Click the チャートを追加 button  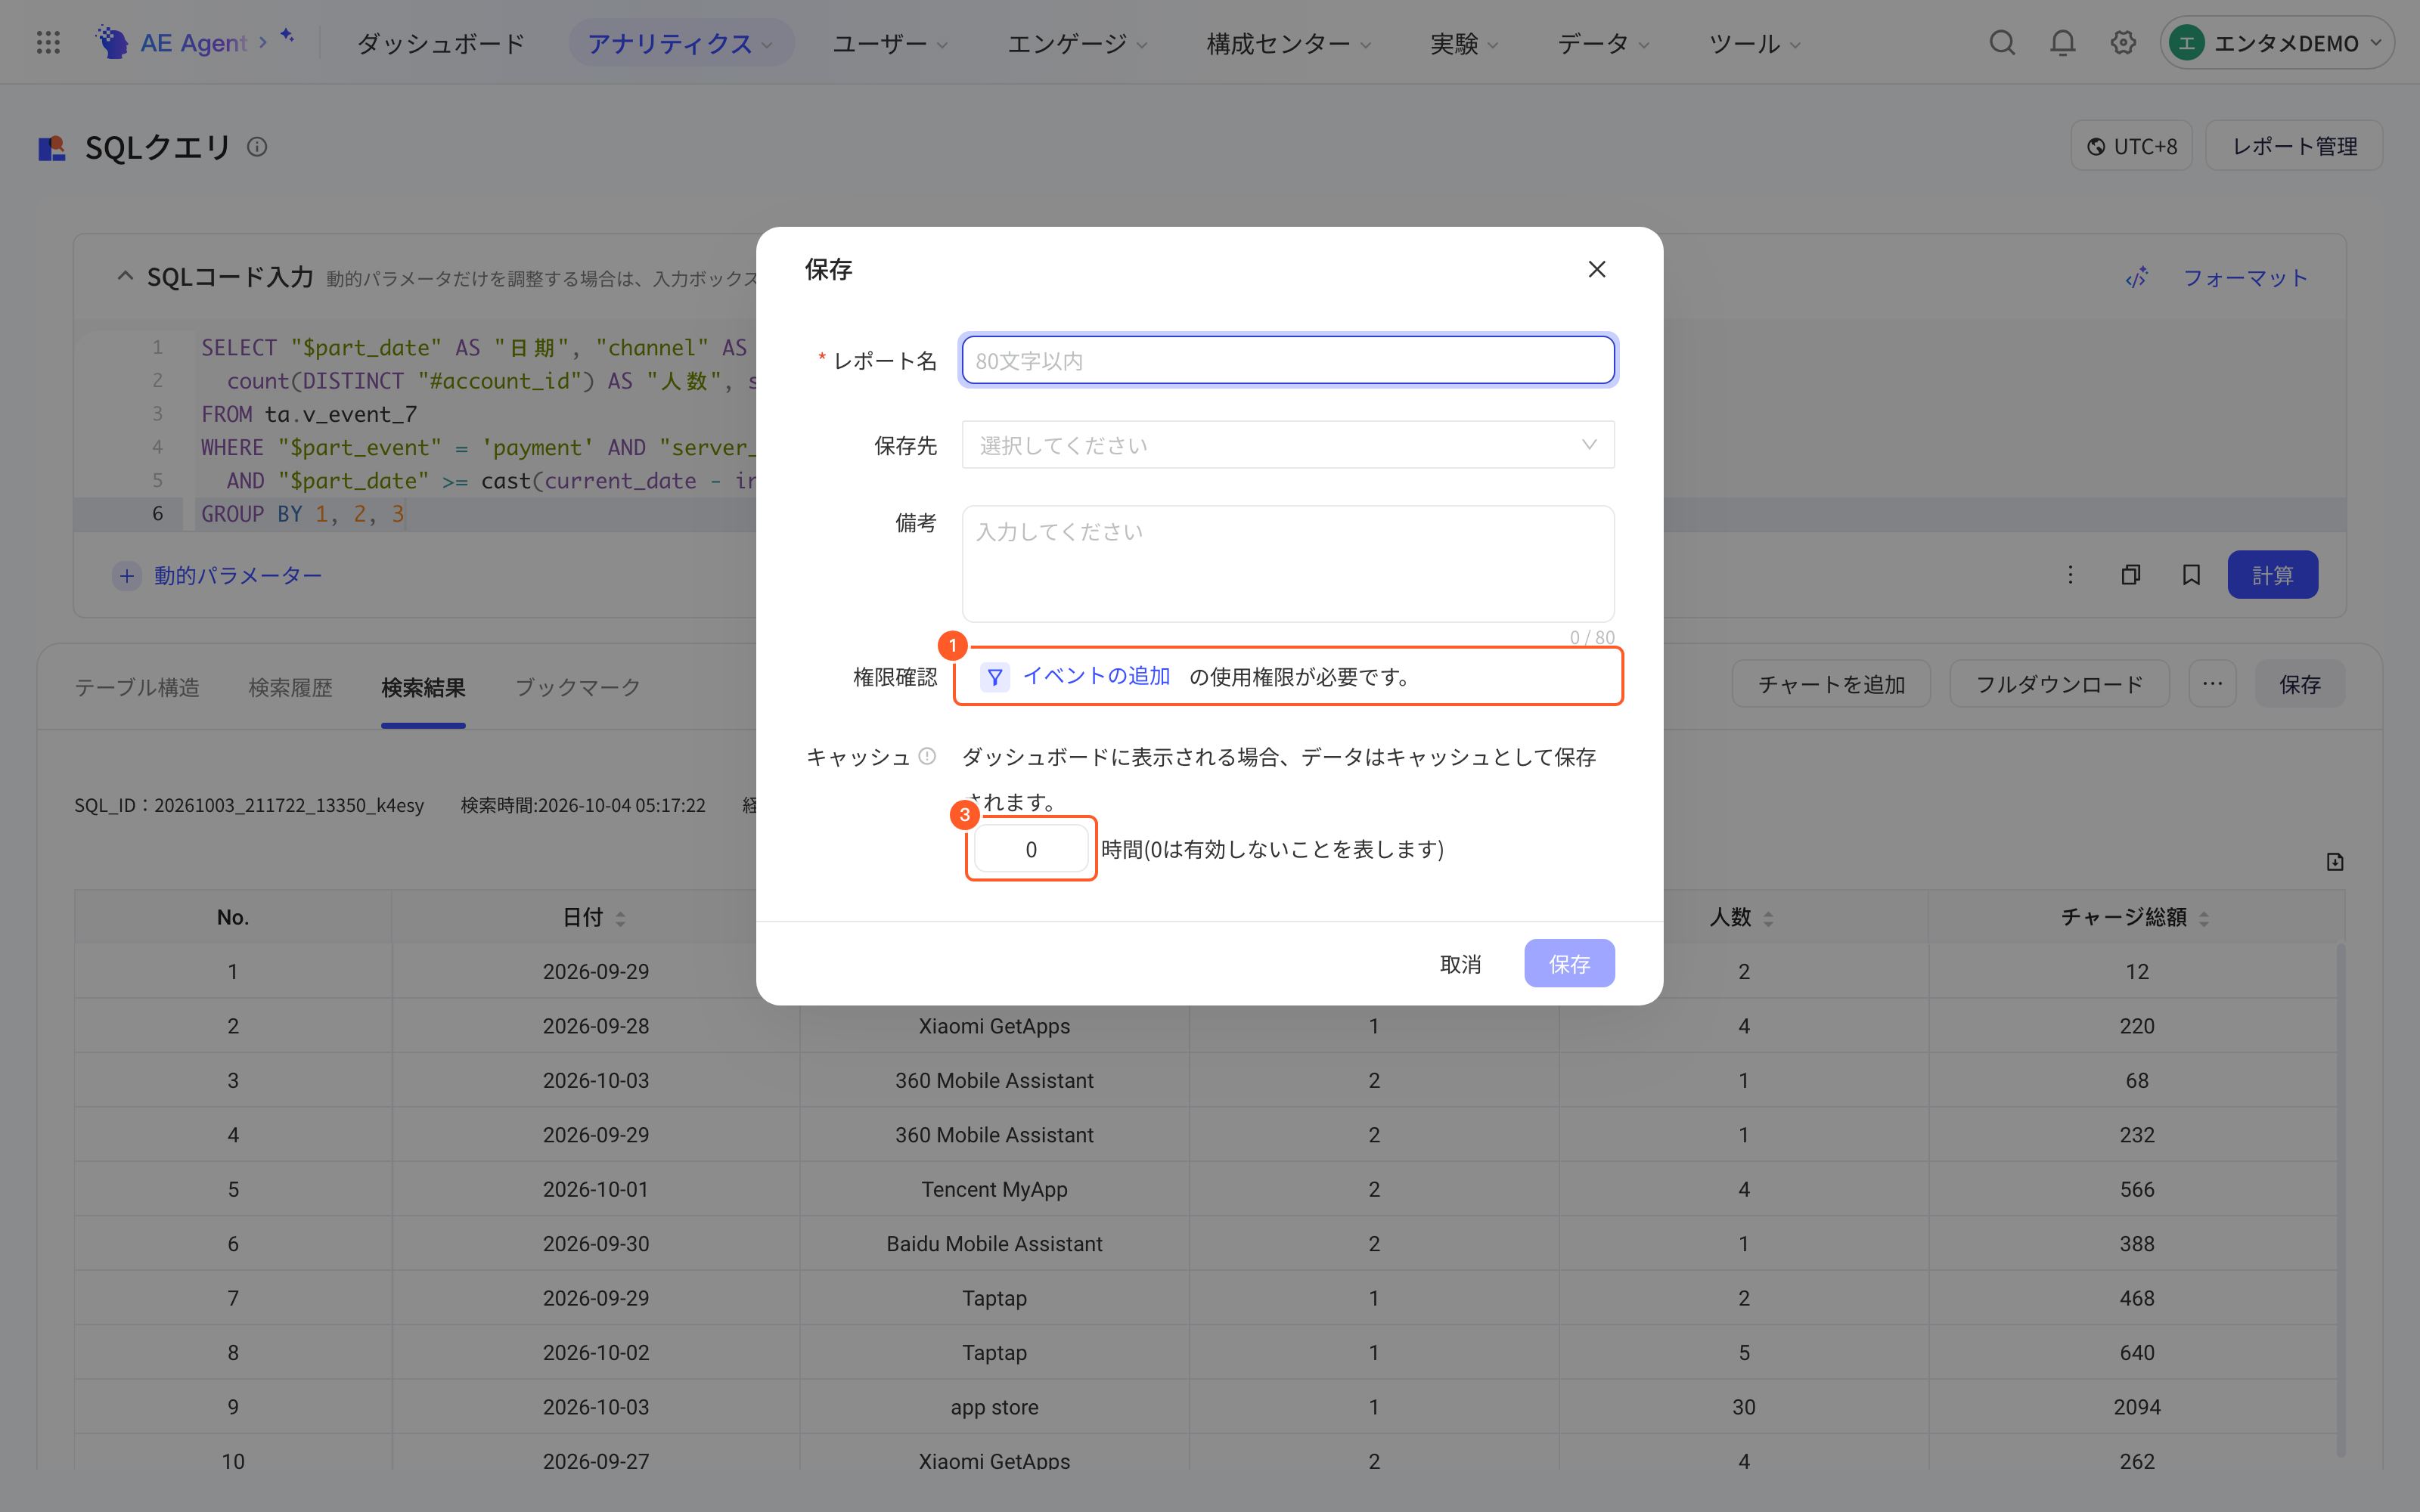1831,684
